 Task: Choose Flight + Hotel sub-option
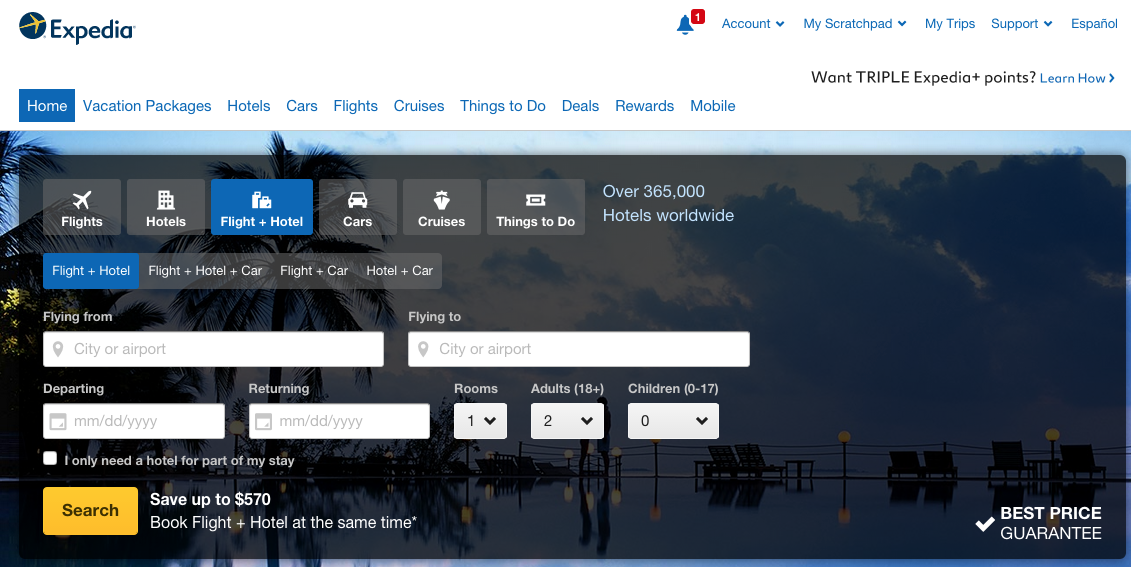click(91, 271)
